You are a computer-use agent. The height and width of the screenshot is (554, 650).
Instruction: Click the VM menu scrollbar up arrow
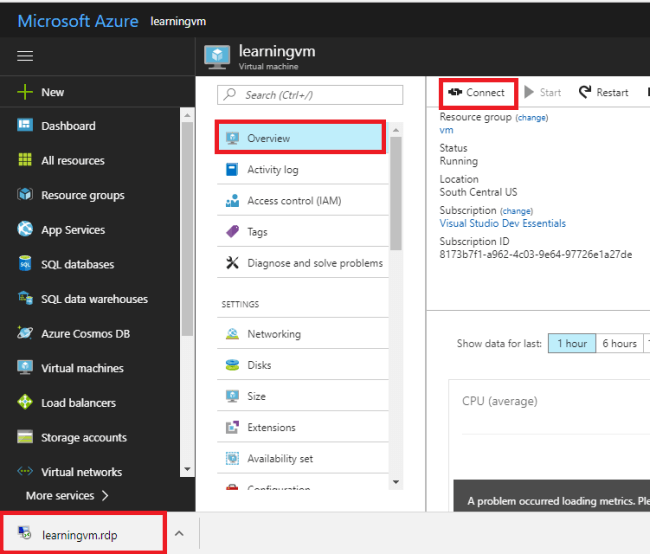pos(396,130)
